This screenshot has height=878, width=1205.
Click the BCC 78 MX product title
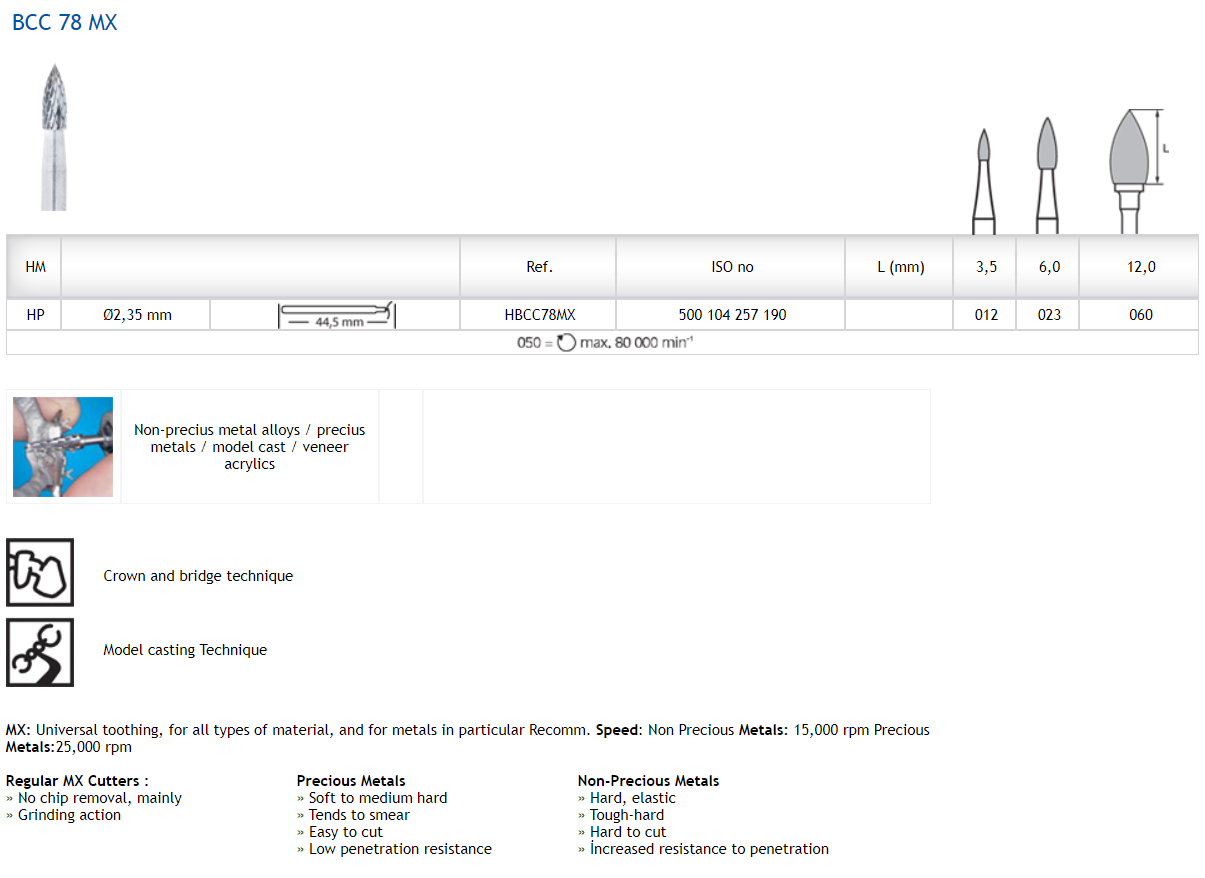(x=64, y=22)
